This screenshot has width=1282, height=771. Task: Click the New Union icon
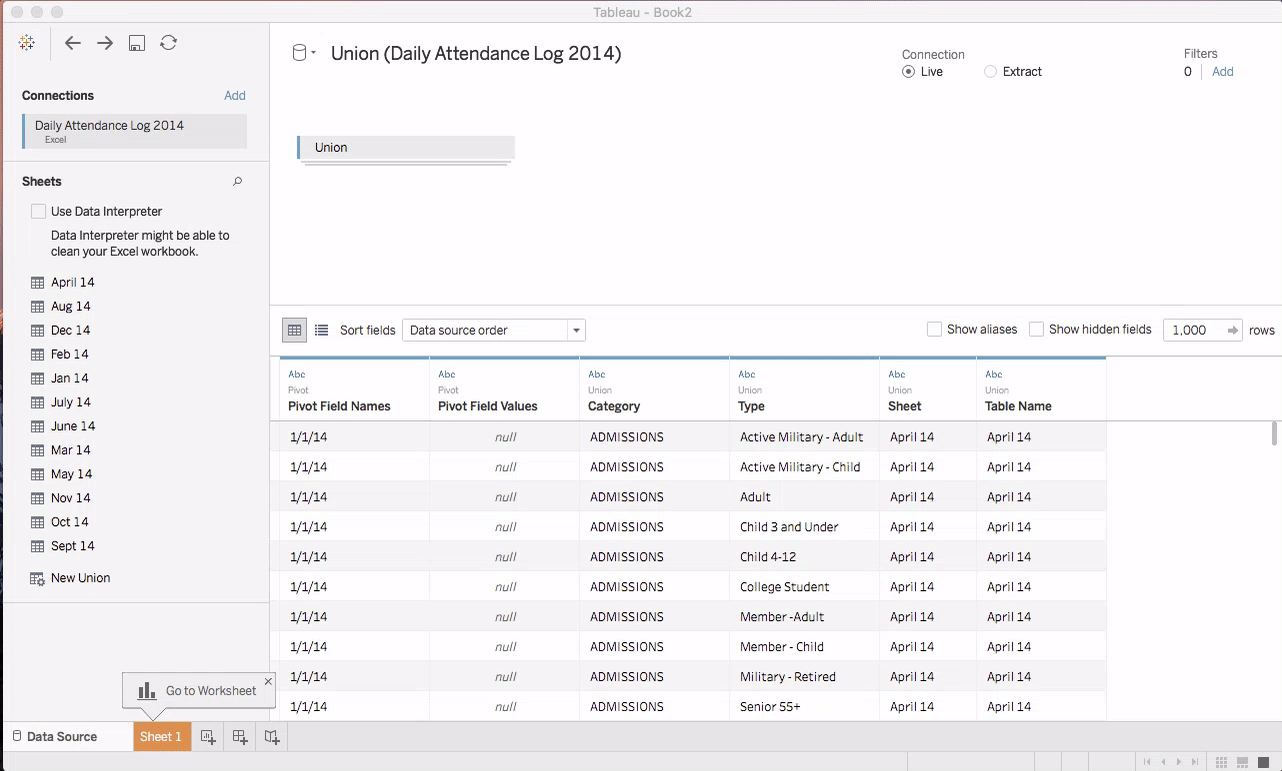click(x=38, y=579)
